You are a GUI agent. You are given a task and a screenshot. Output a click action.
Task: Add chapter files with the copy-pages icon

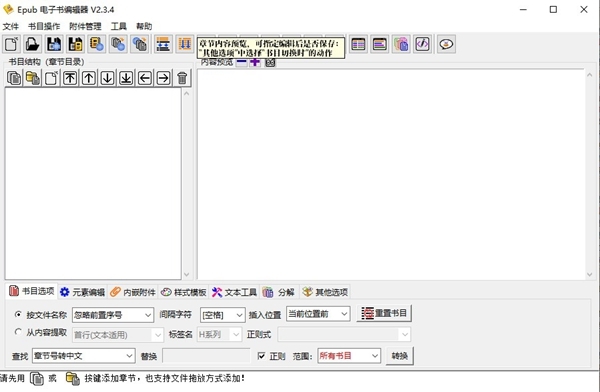click(x=14, y=78)
